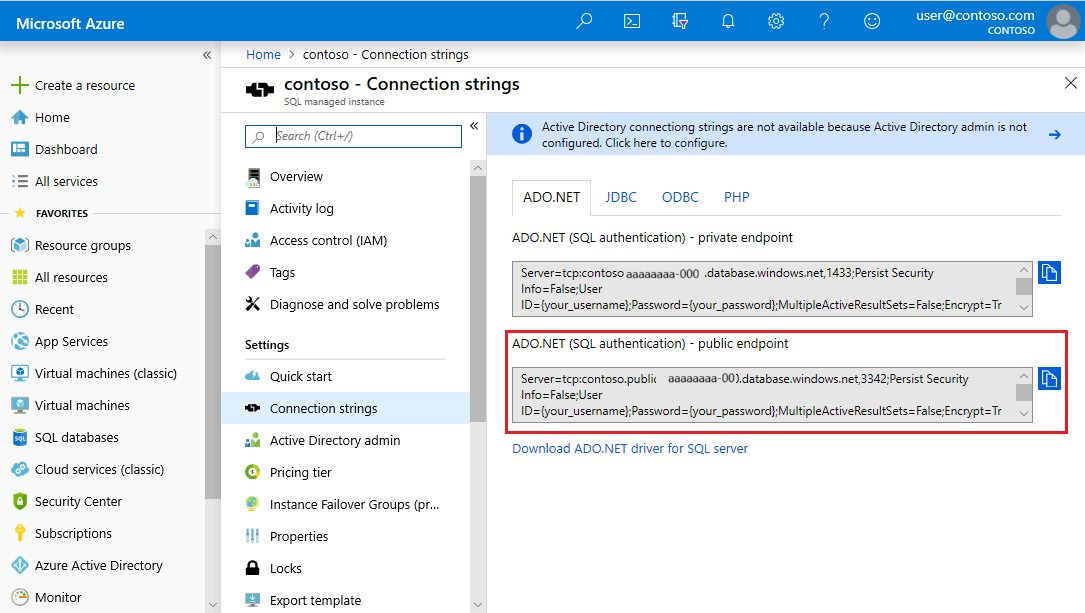Click the resource menu search box
Viewport: 1085px width, 613px height.
pyautogui.click(x=353, y=136)
